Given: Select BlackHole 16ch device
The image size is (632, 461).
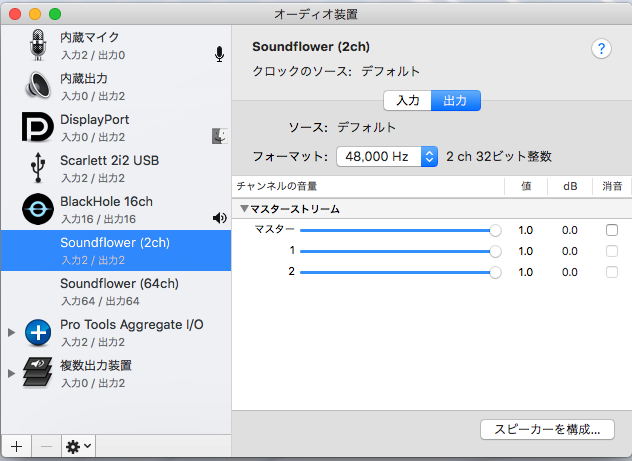Looking at the screenshot, I should (116, 210).
